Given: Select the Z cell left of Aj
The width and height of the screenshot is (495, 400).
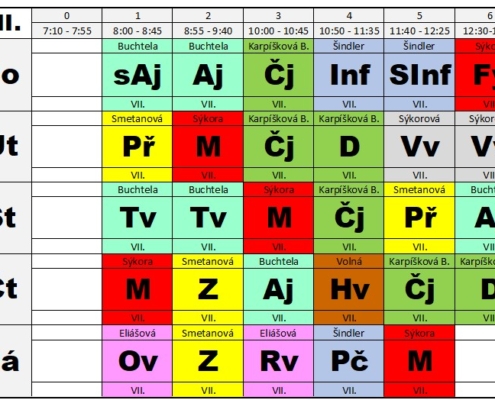Looking at the screenshot, I should 208,289.
